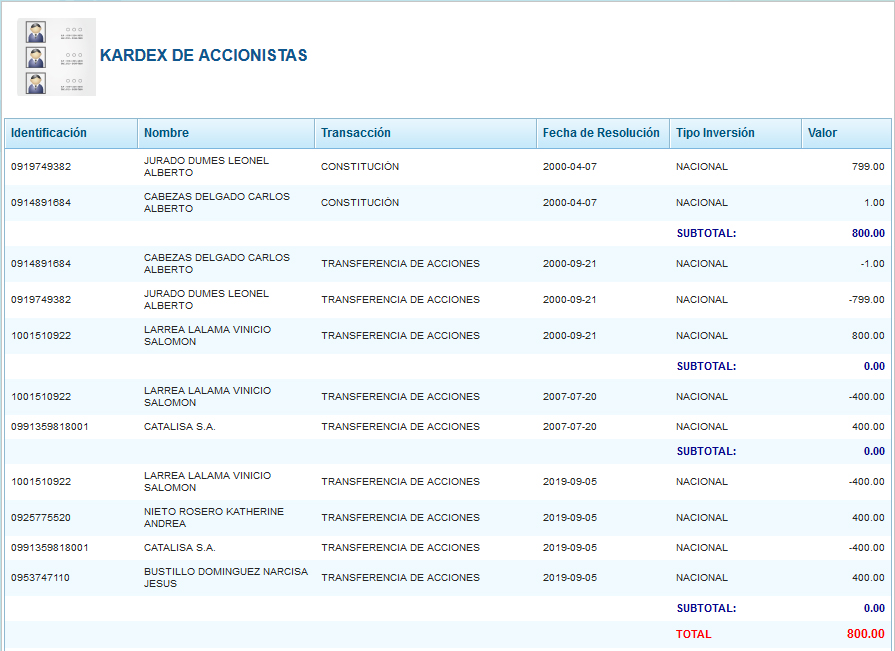This screenshot has width=895, height=651.
Task: Click the red 800.00 total amount
Action: point(865,634)
